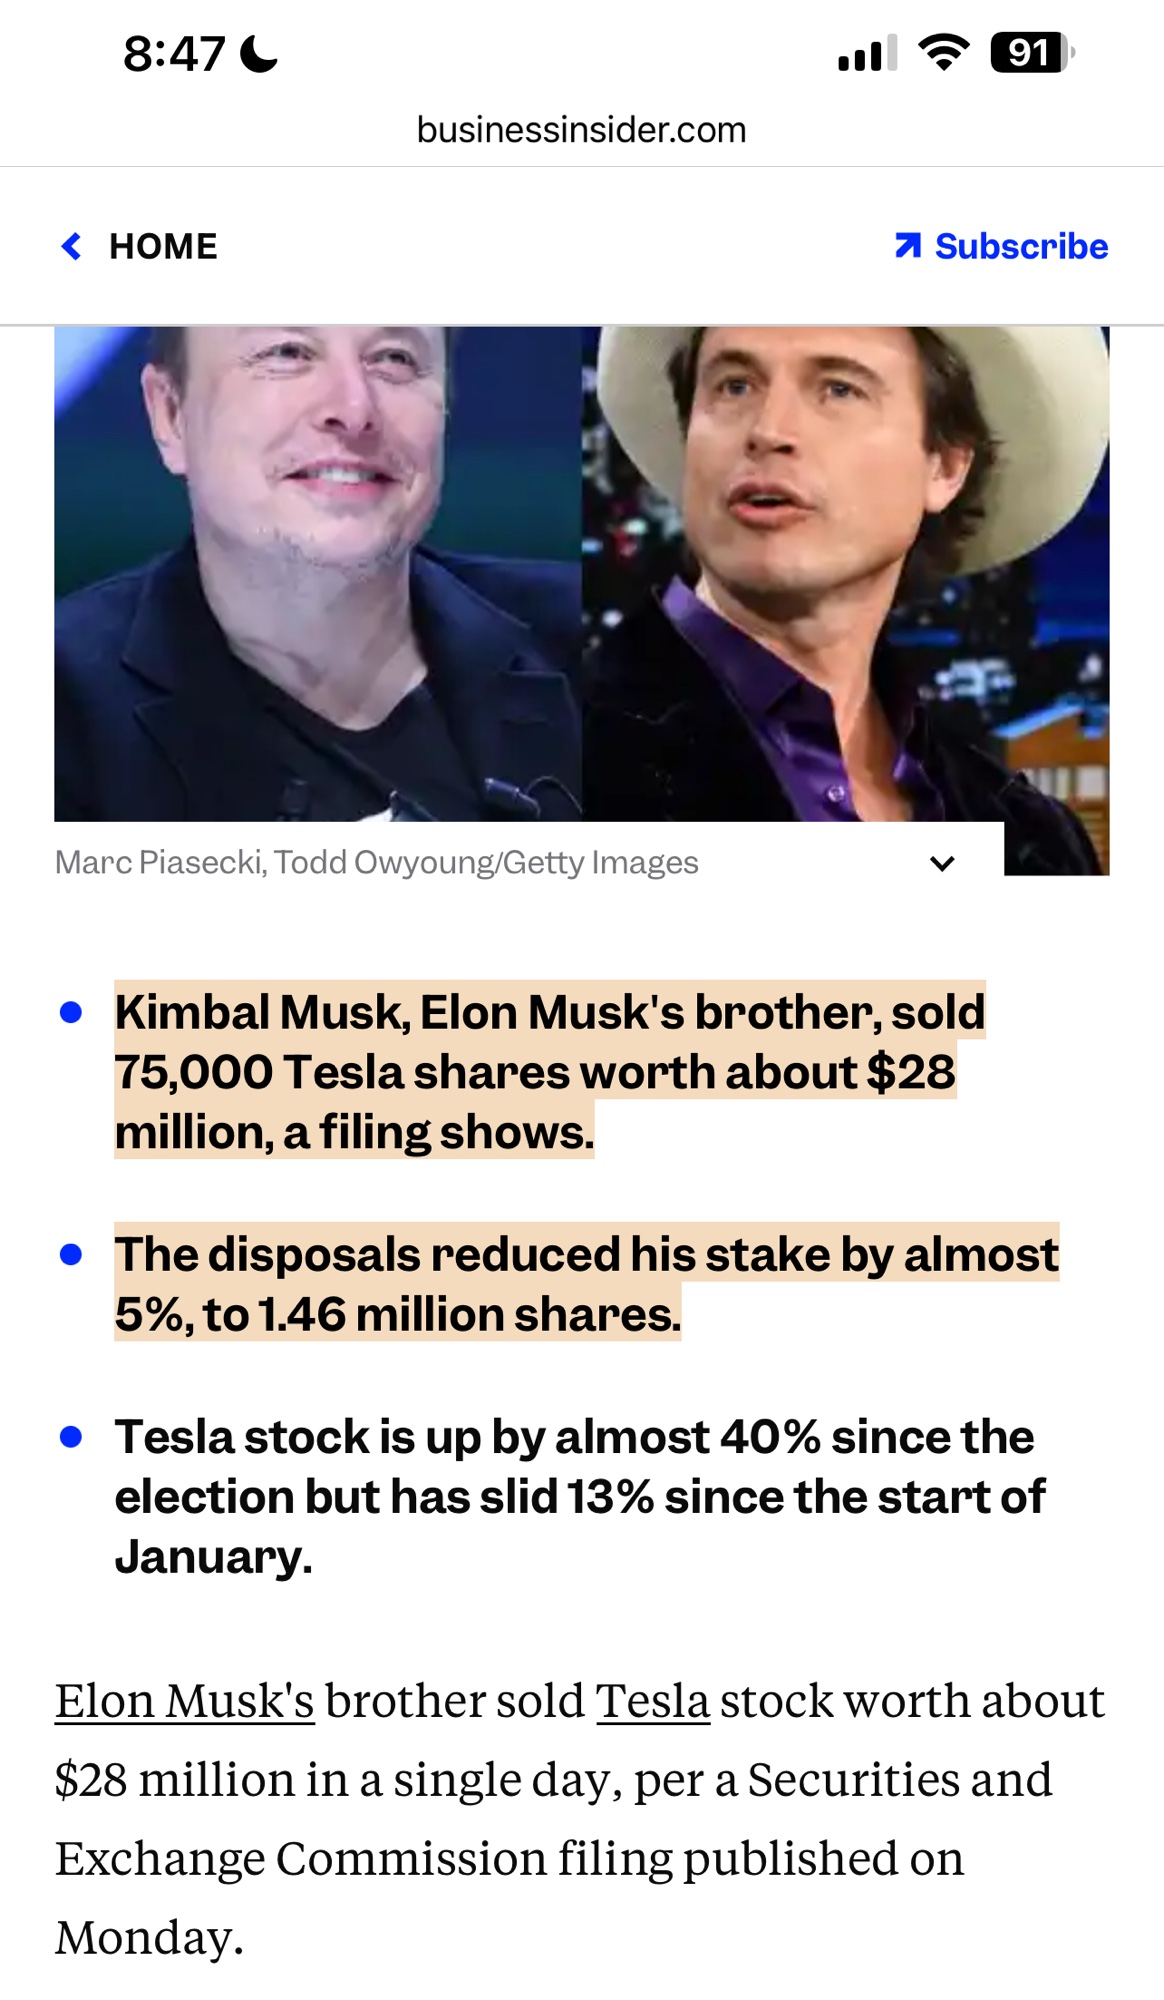Click the blue arrow icon beside Subscribe
Screen dimensions: 1164x2000
[x=908, y=246]
